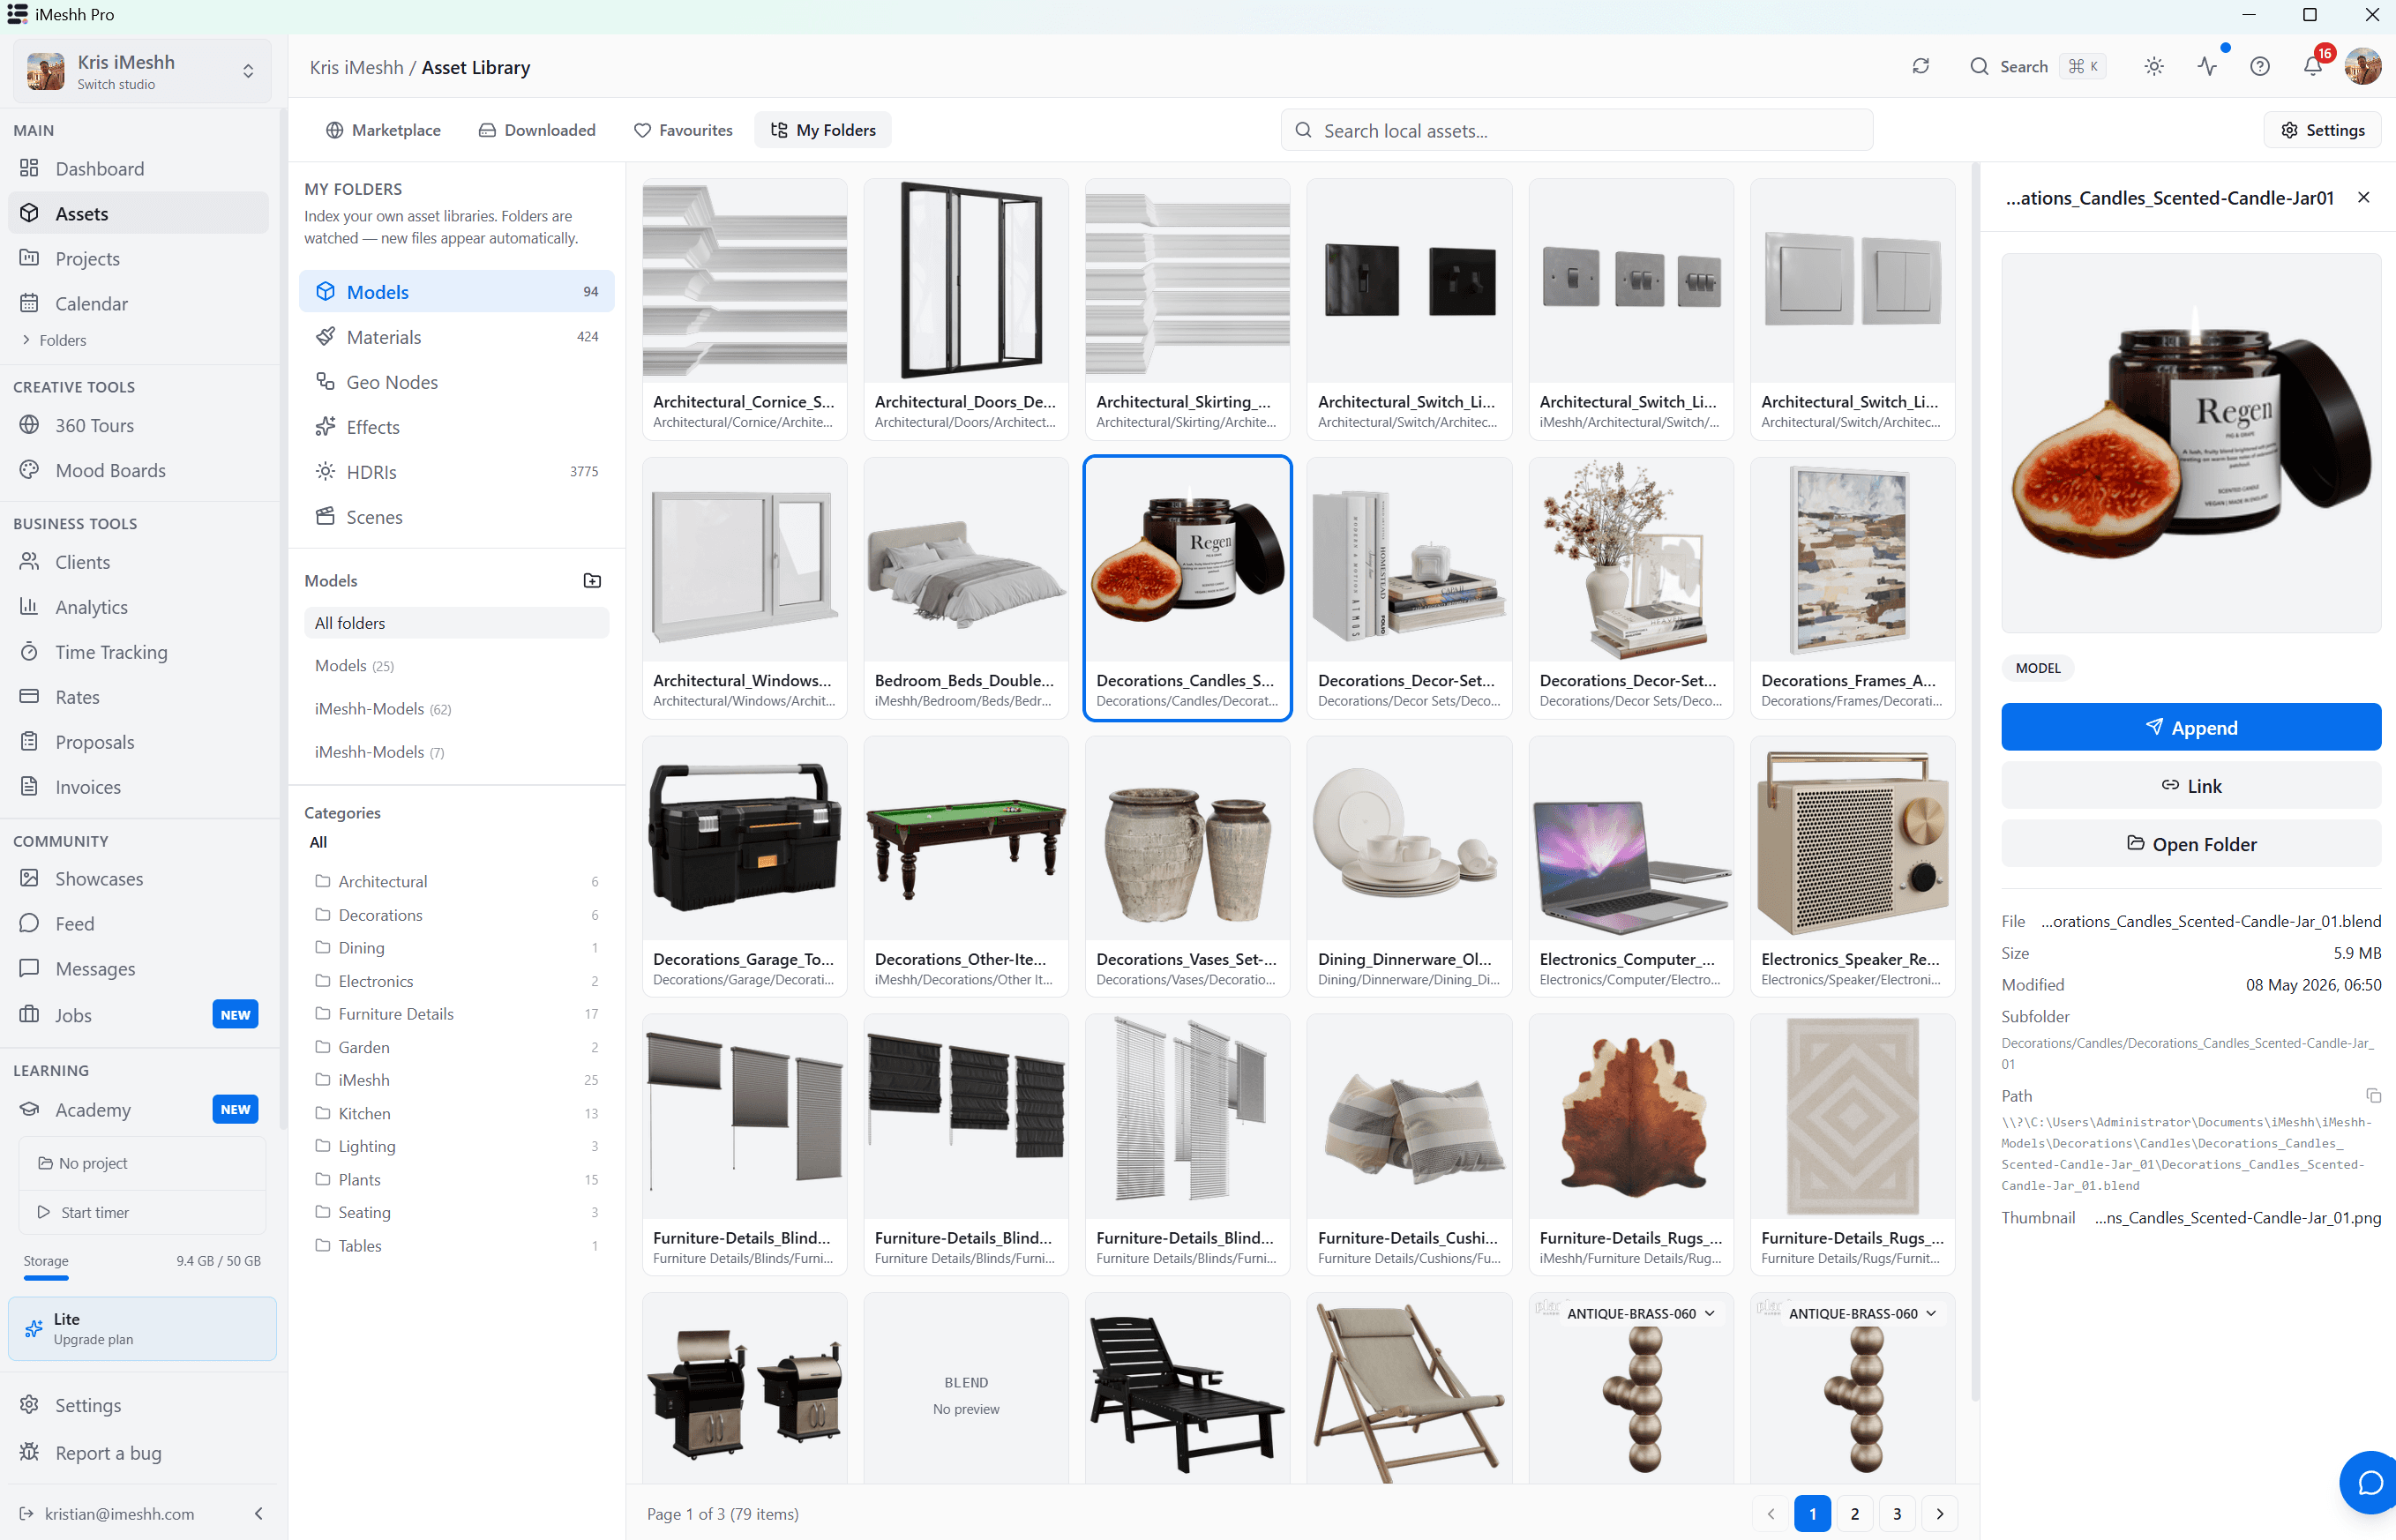Toggle light/dark theme sun icon
This screenshot has height=1540, width=2396.
click(2154, 66)
